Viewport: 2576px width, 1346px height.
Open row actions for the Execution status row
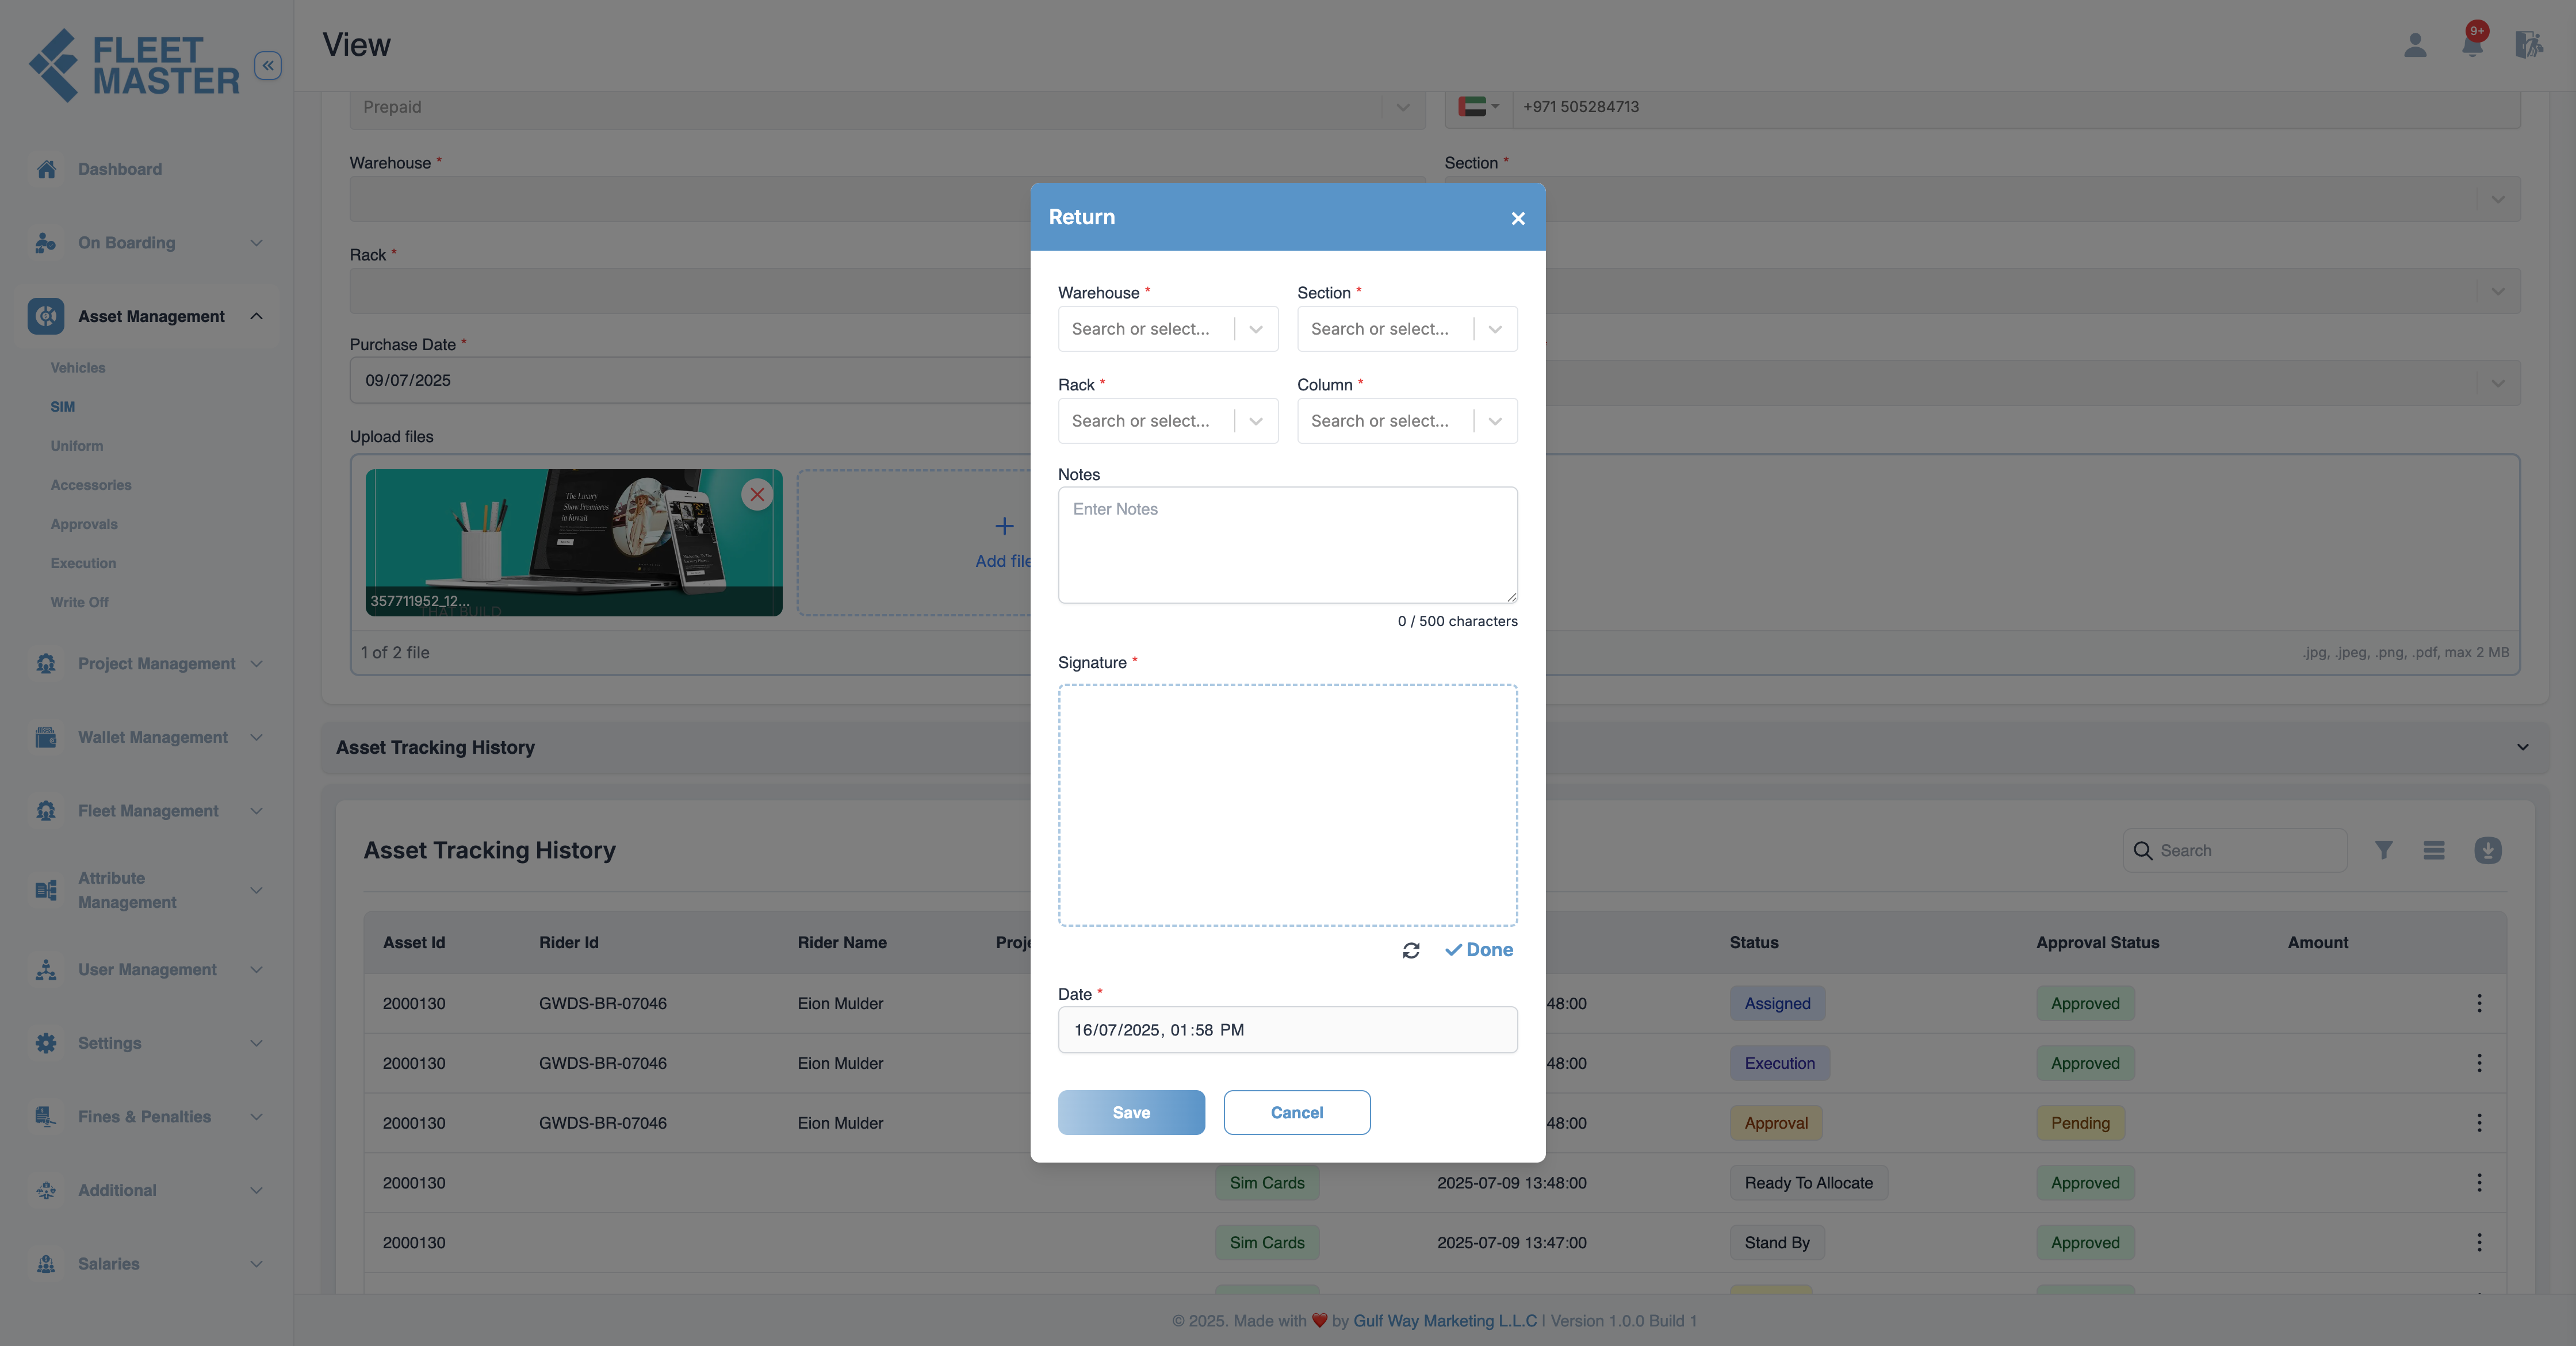tap(2479, 1063)
